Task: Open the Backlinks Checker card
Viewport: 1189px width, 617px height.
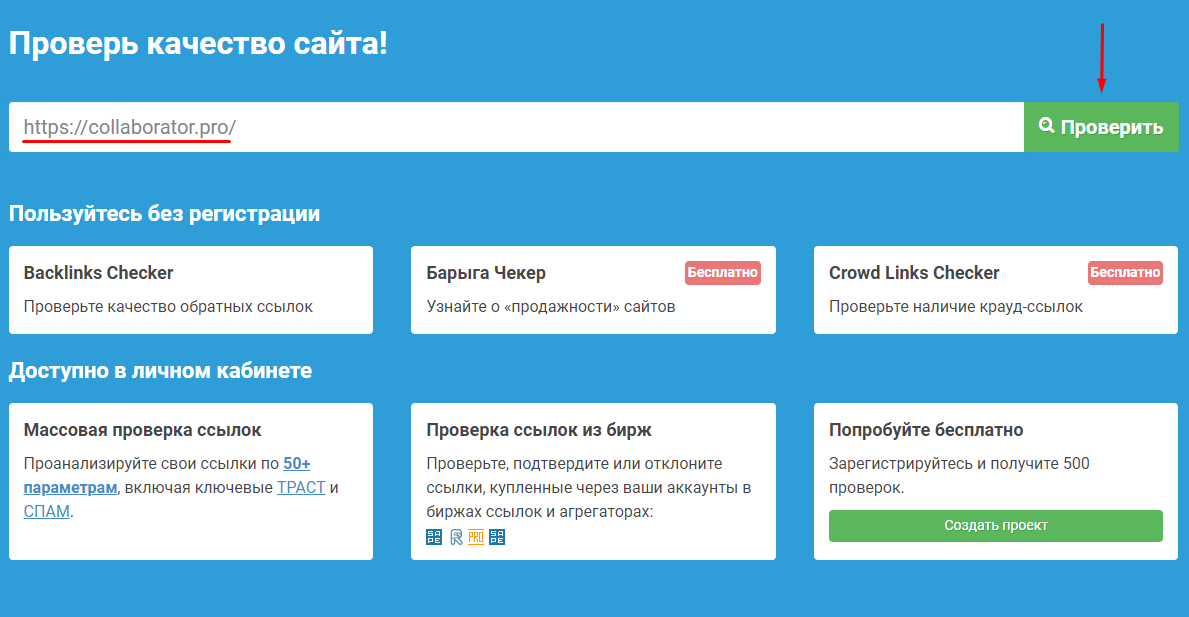Action: [190, 289]
